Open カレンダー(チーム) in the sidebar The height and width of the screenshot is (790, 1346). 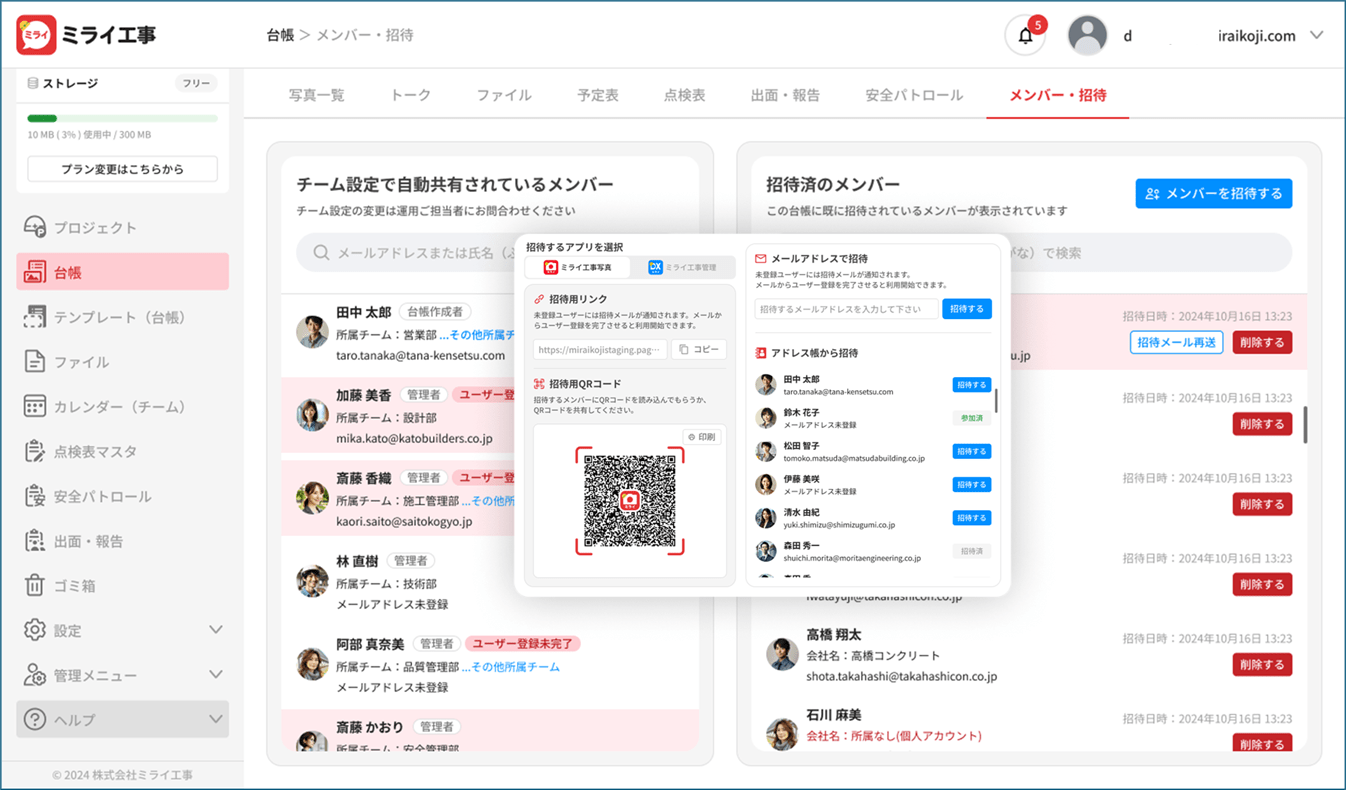point(122,407)
